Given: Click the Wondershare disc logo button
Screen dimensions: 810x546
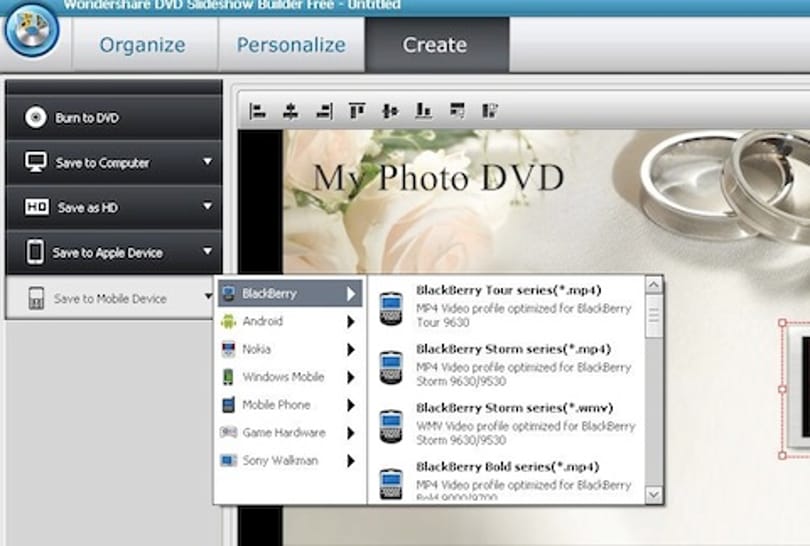Looking at the screenshot, I should point(32,29).
